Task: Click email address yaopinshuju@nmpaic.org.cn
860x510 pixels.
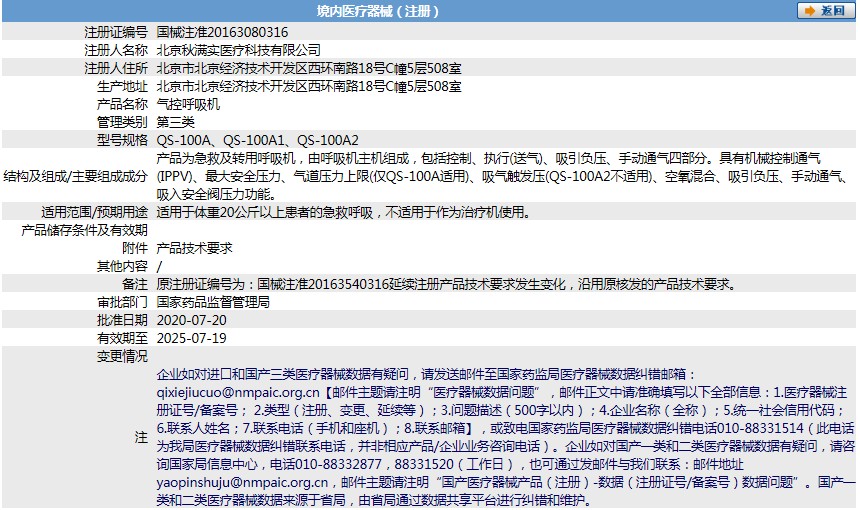Action: click(242, 483)
